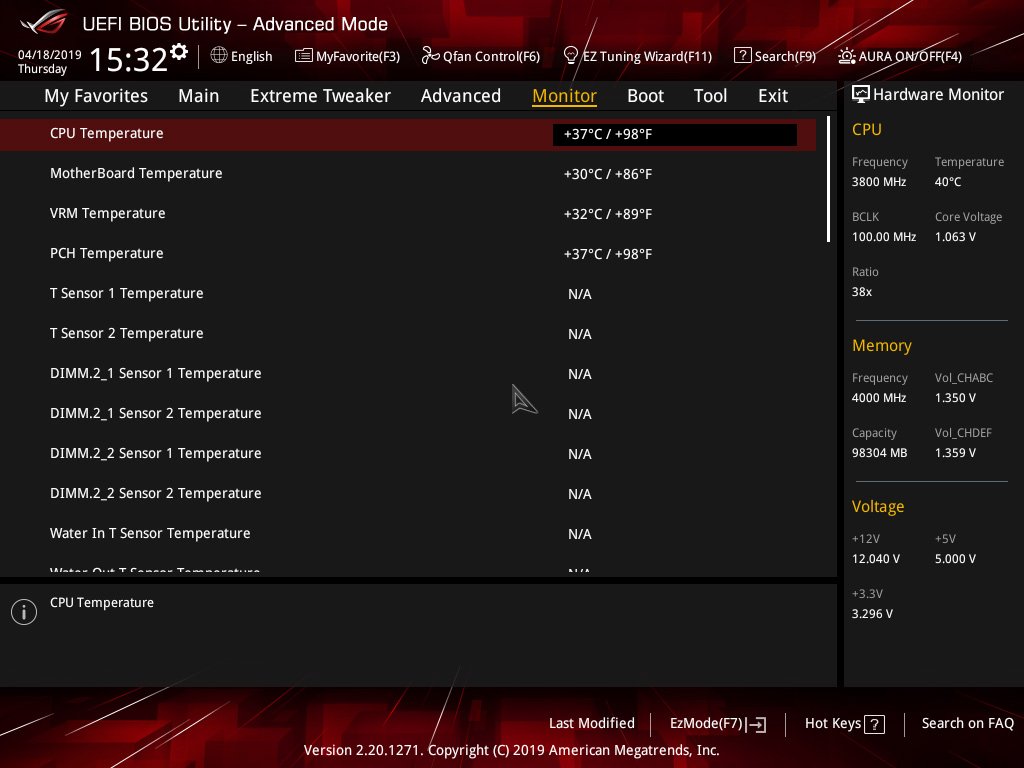Open the Tool tab
Screen dimensions: 1024x768
click(711, 96)
